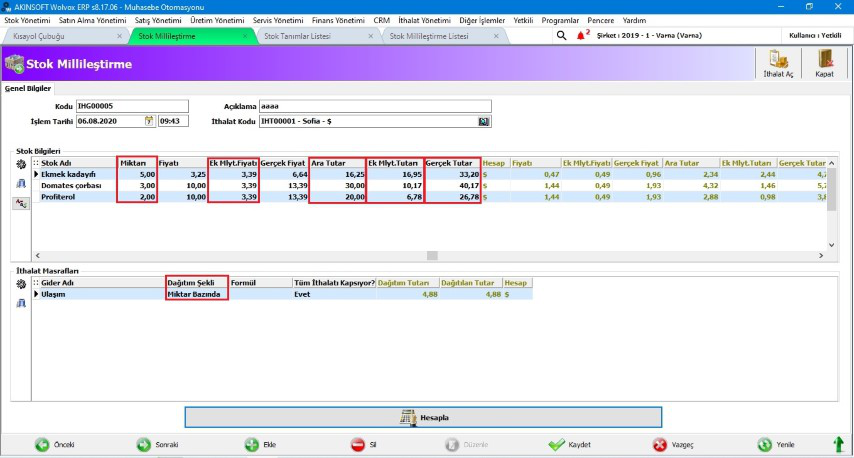Click the Stok Adı column header
Screen dimensions: 854x458
click(x=79, y=163)
